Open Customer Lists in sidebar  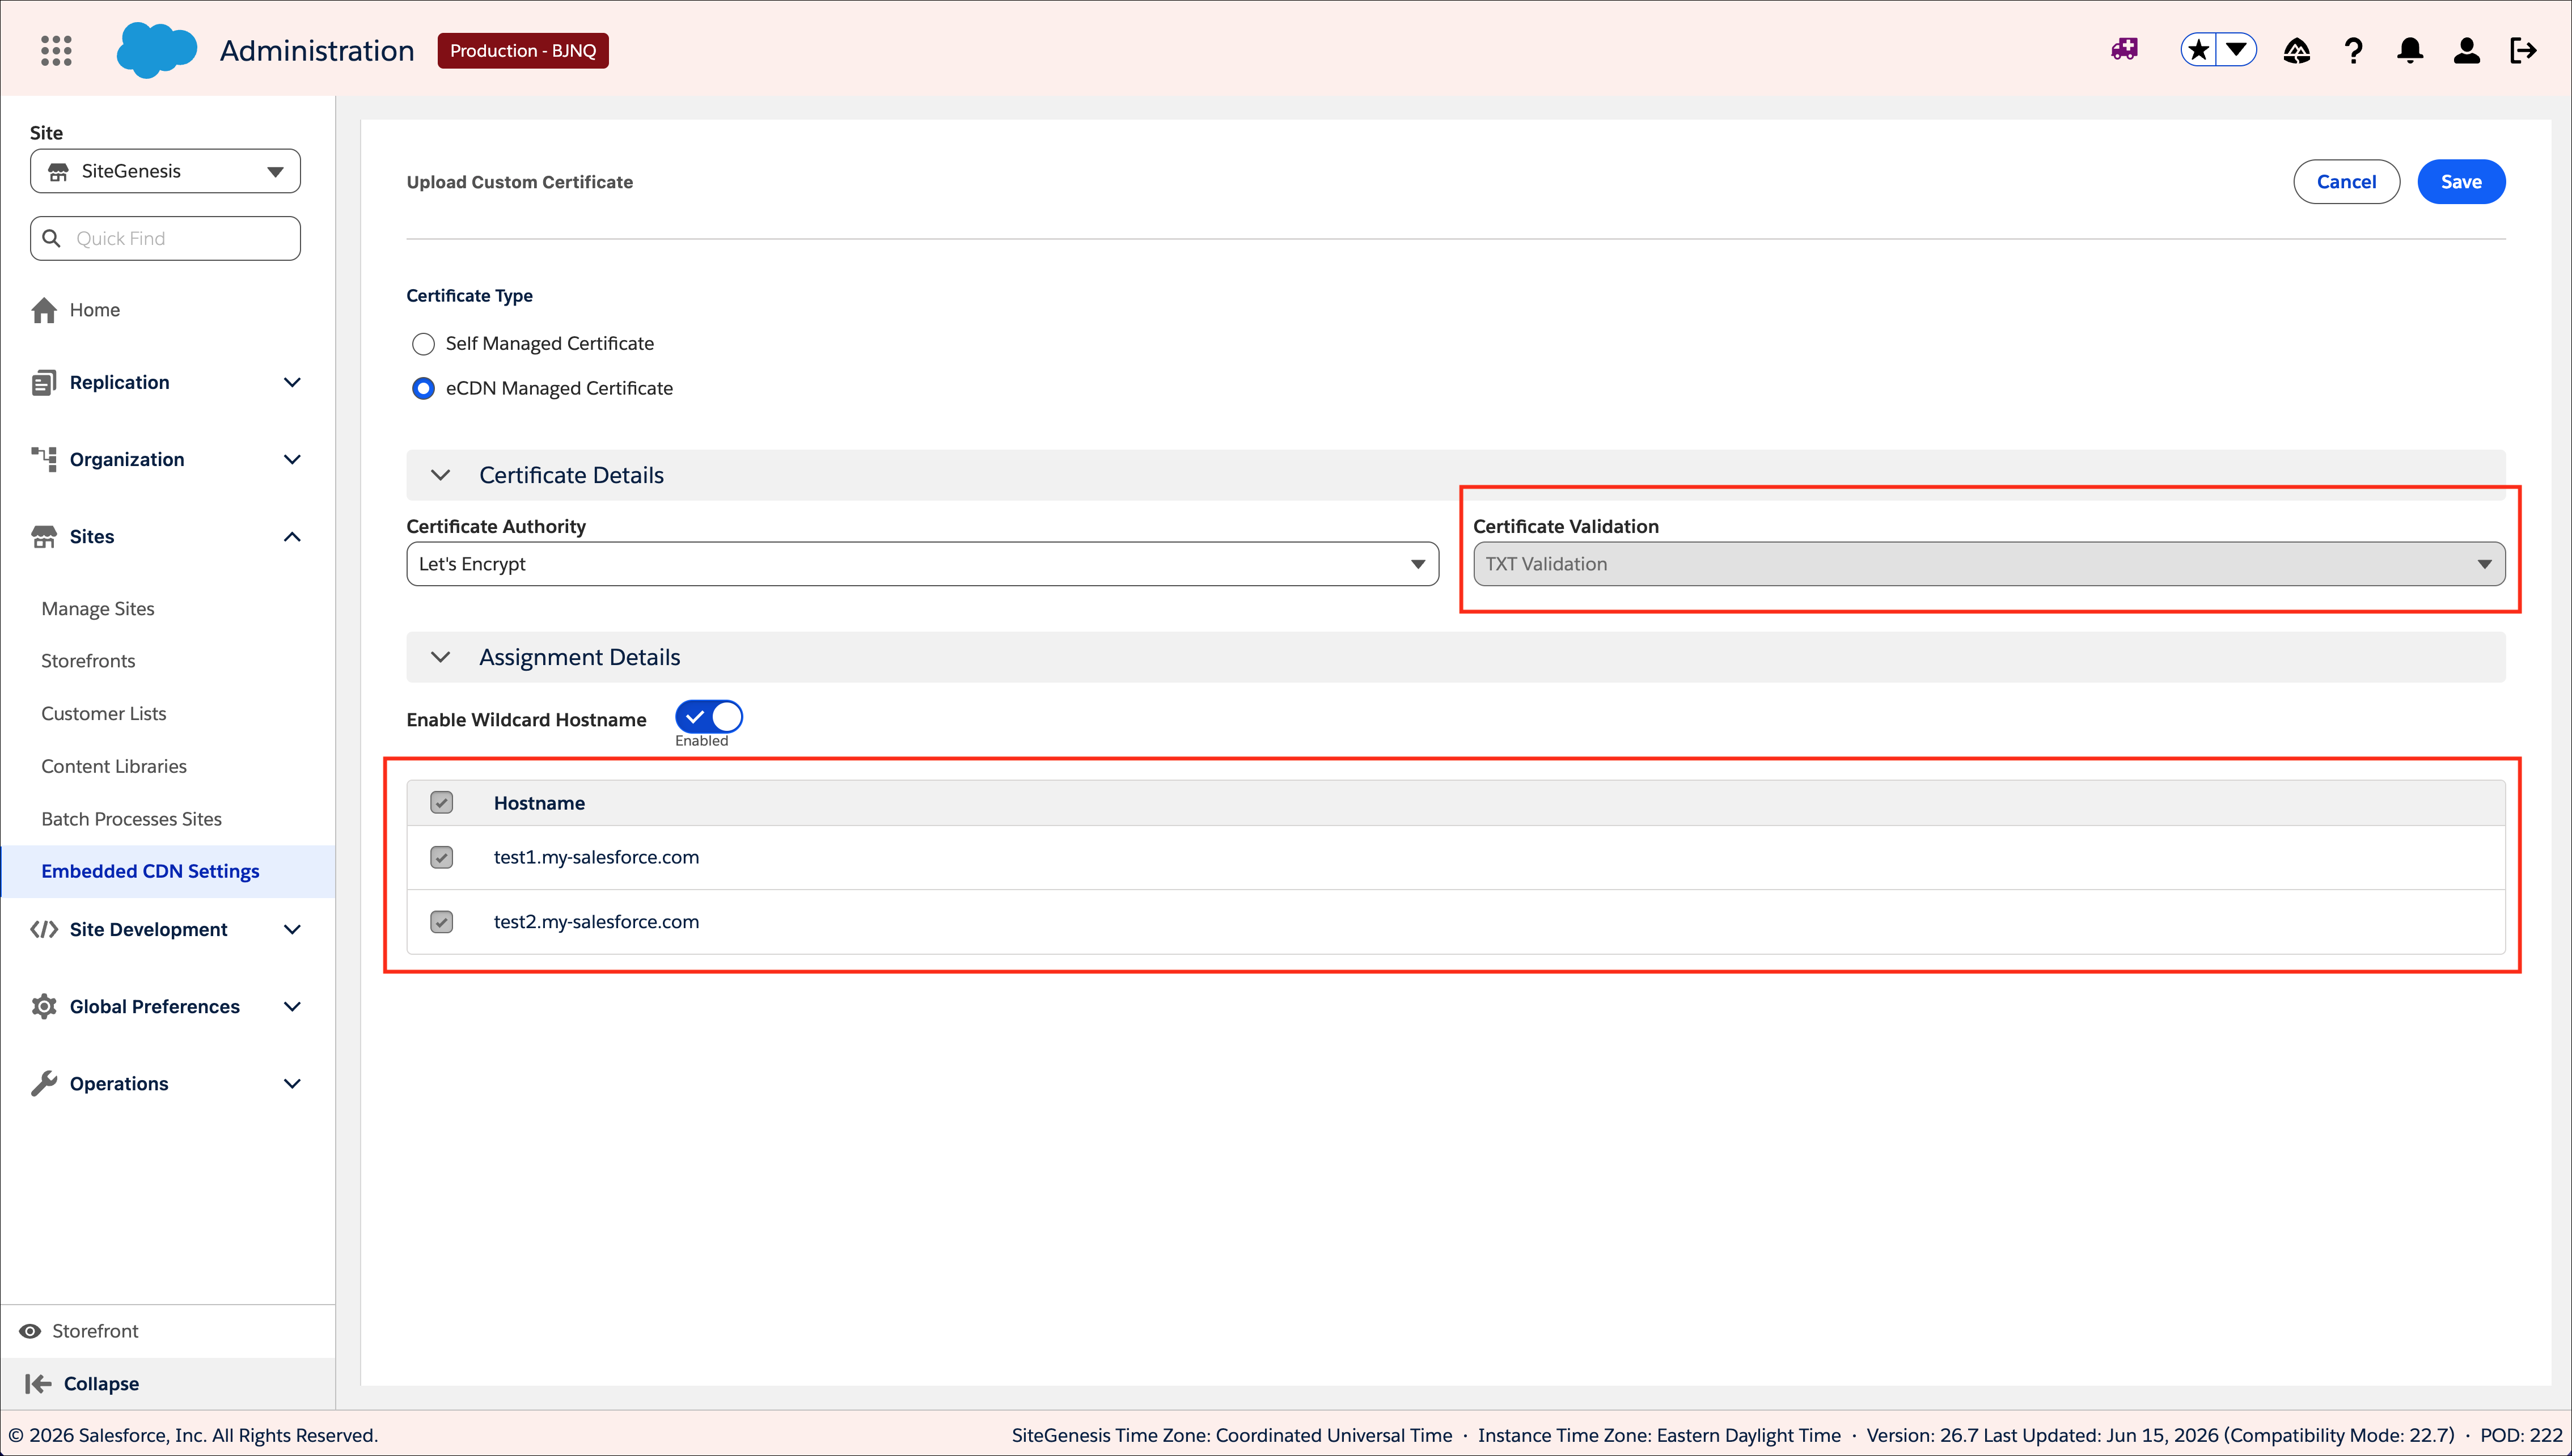click(x=104, y=713)
